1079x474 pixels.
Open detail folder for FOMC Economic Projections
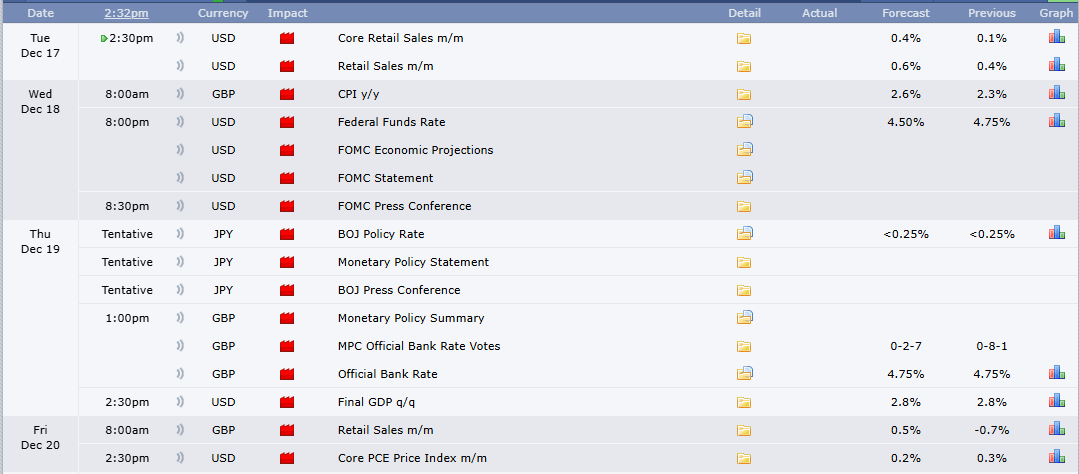click(745, 149)
